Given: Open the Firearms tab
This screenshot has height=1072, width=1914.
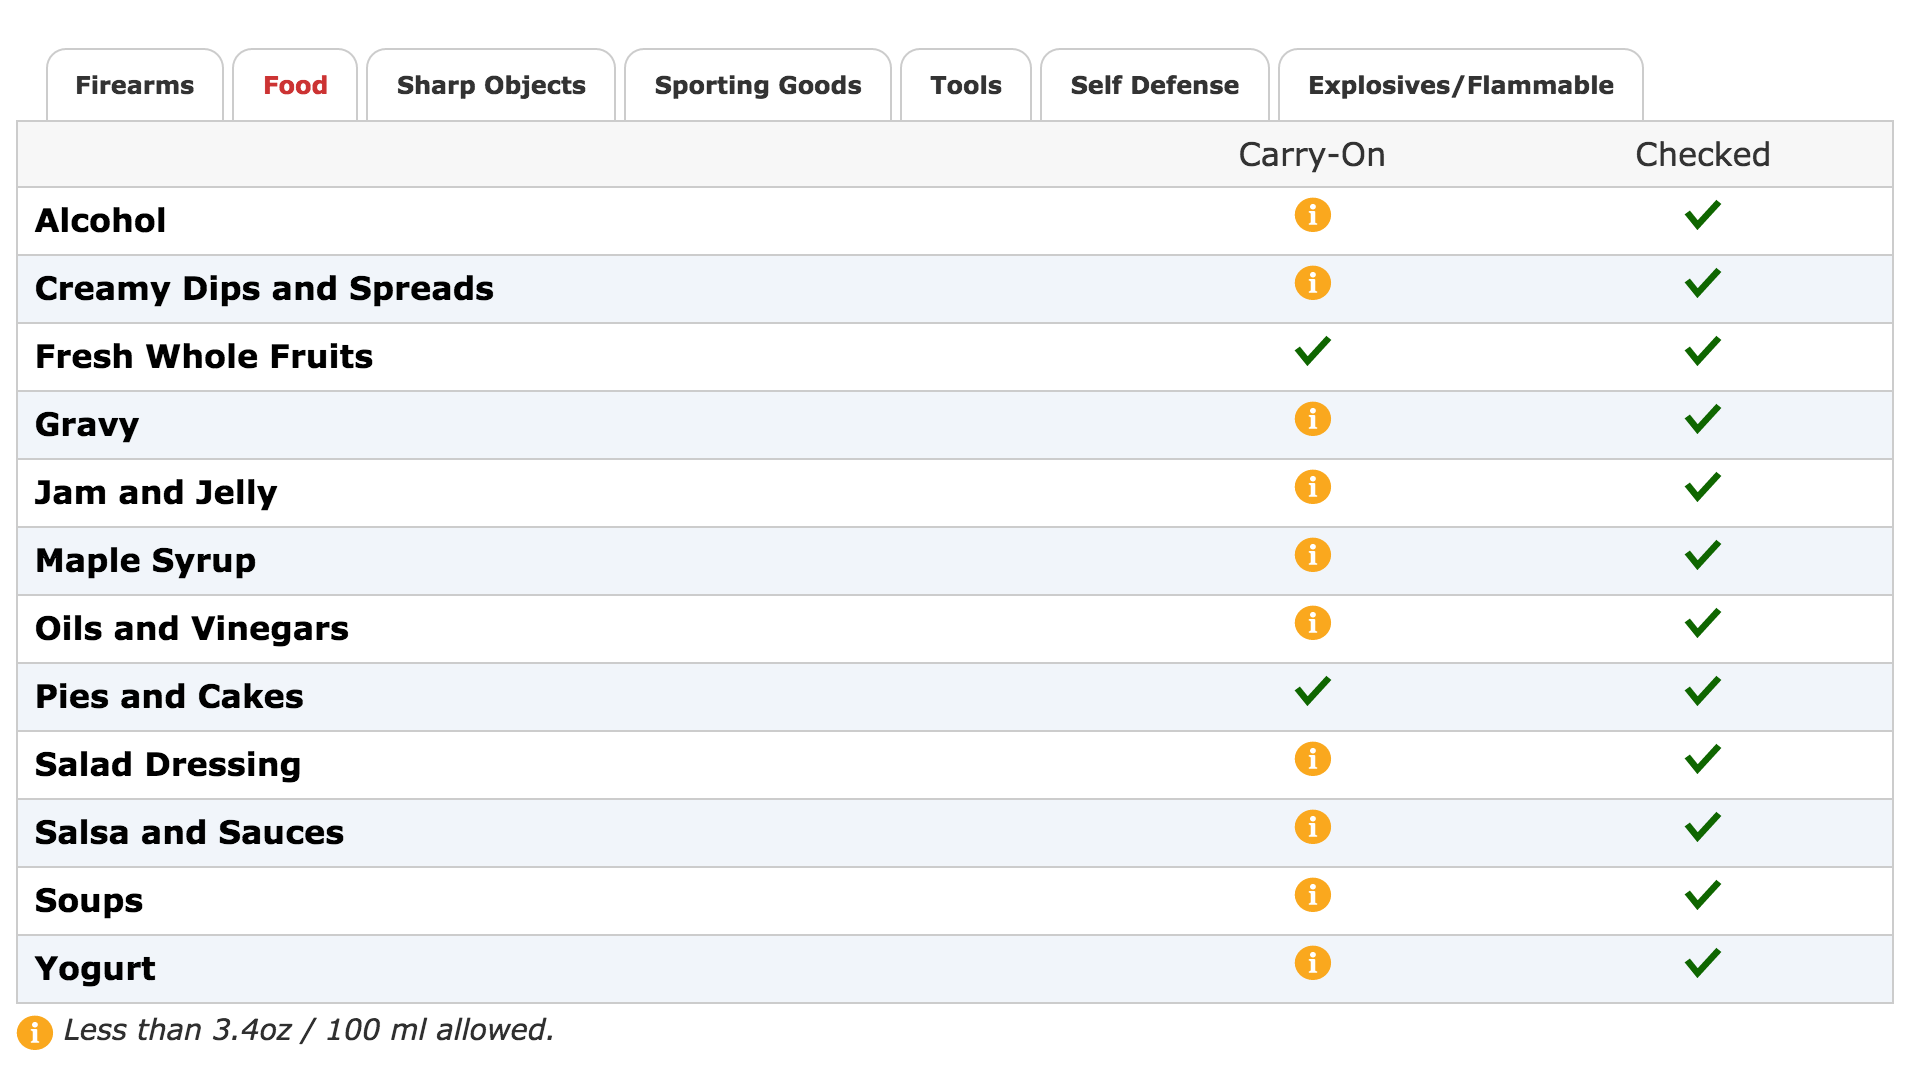Looking at the screenshot, I should coord(135,85).
